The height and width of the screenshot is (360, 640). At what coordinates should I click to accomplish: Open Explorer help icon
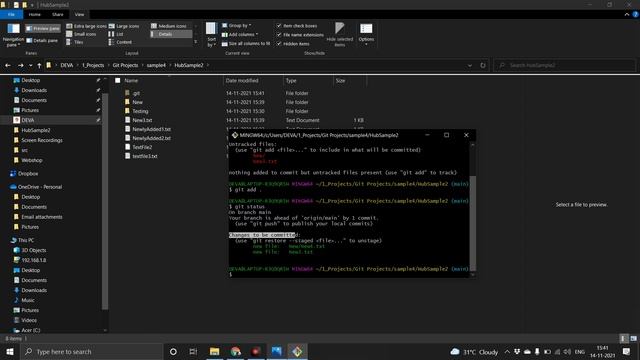[636, 14]
